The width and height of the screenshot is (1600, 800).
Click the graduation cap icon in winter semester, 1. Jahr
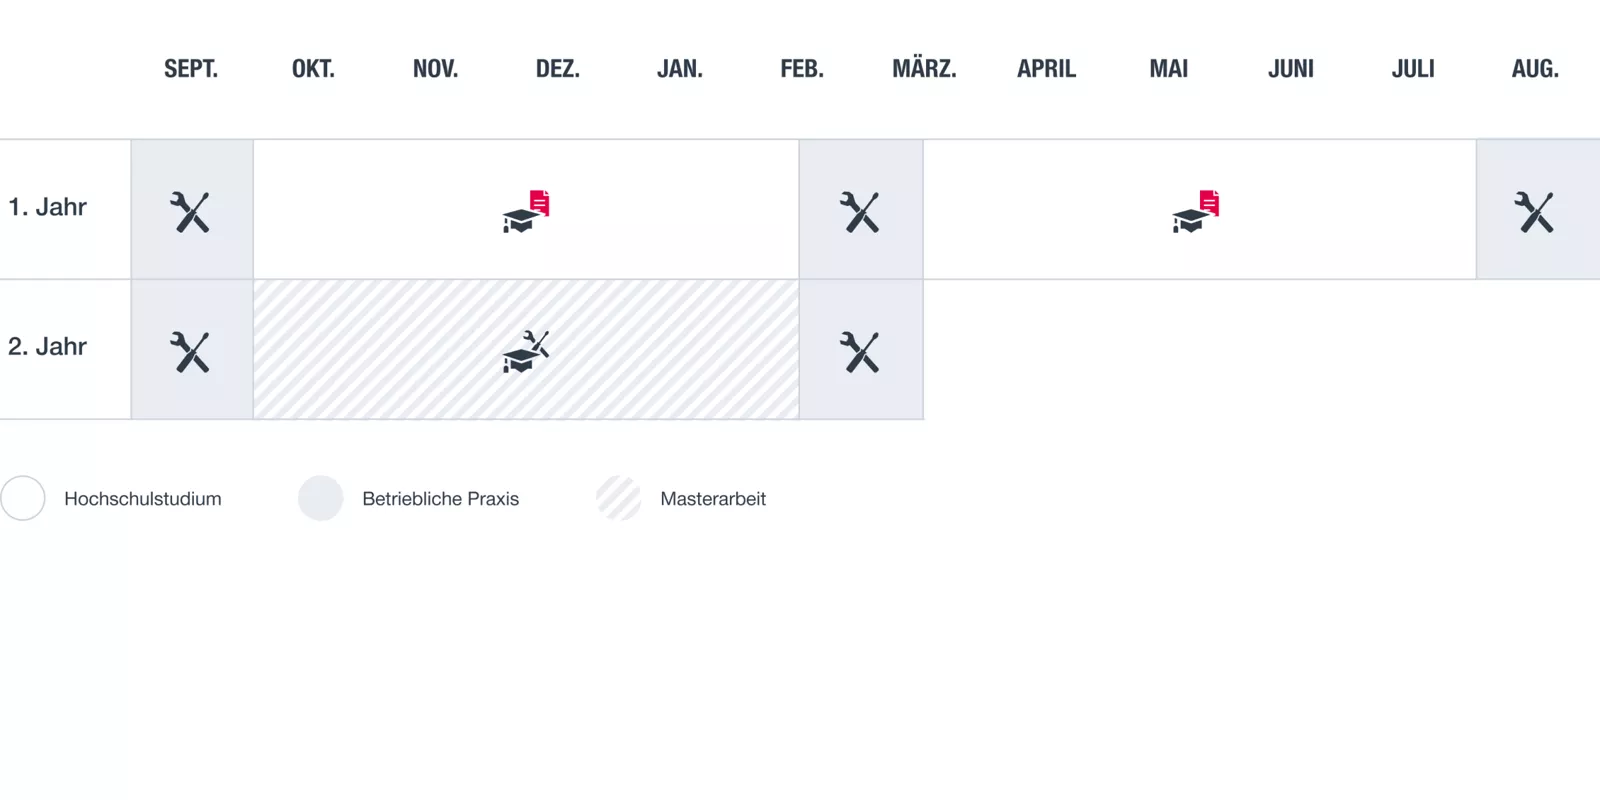tap(525, 212)
